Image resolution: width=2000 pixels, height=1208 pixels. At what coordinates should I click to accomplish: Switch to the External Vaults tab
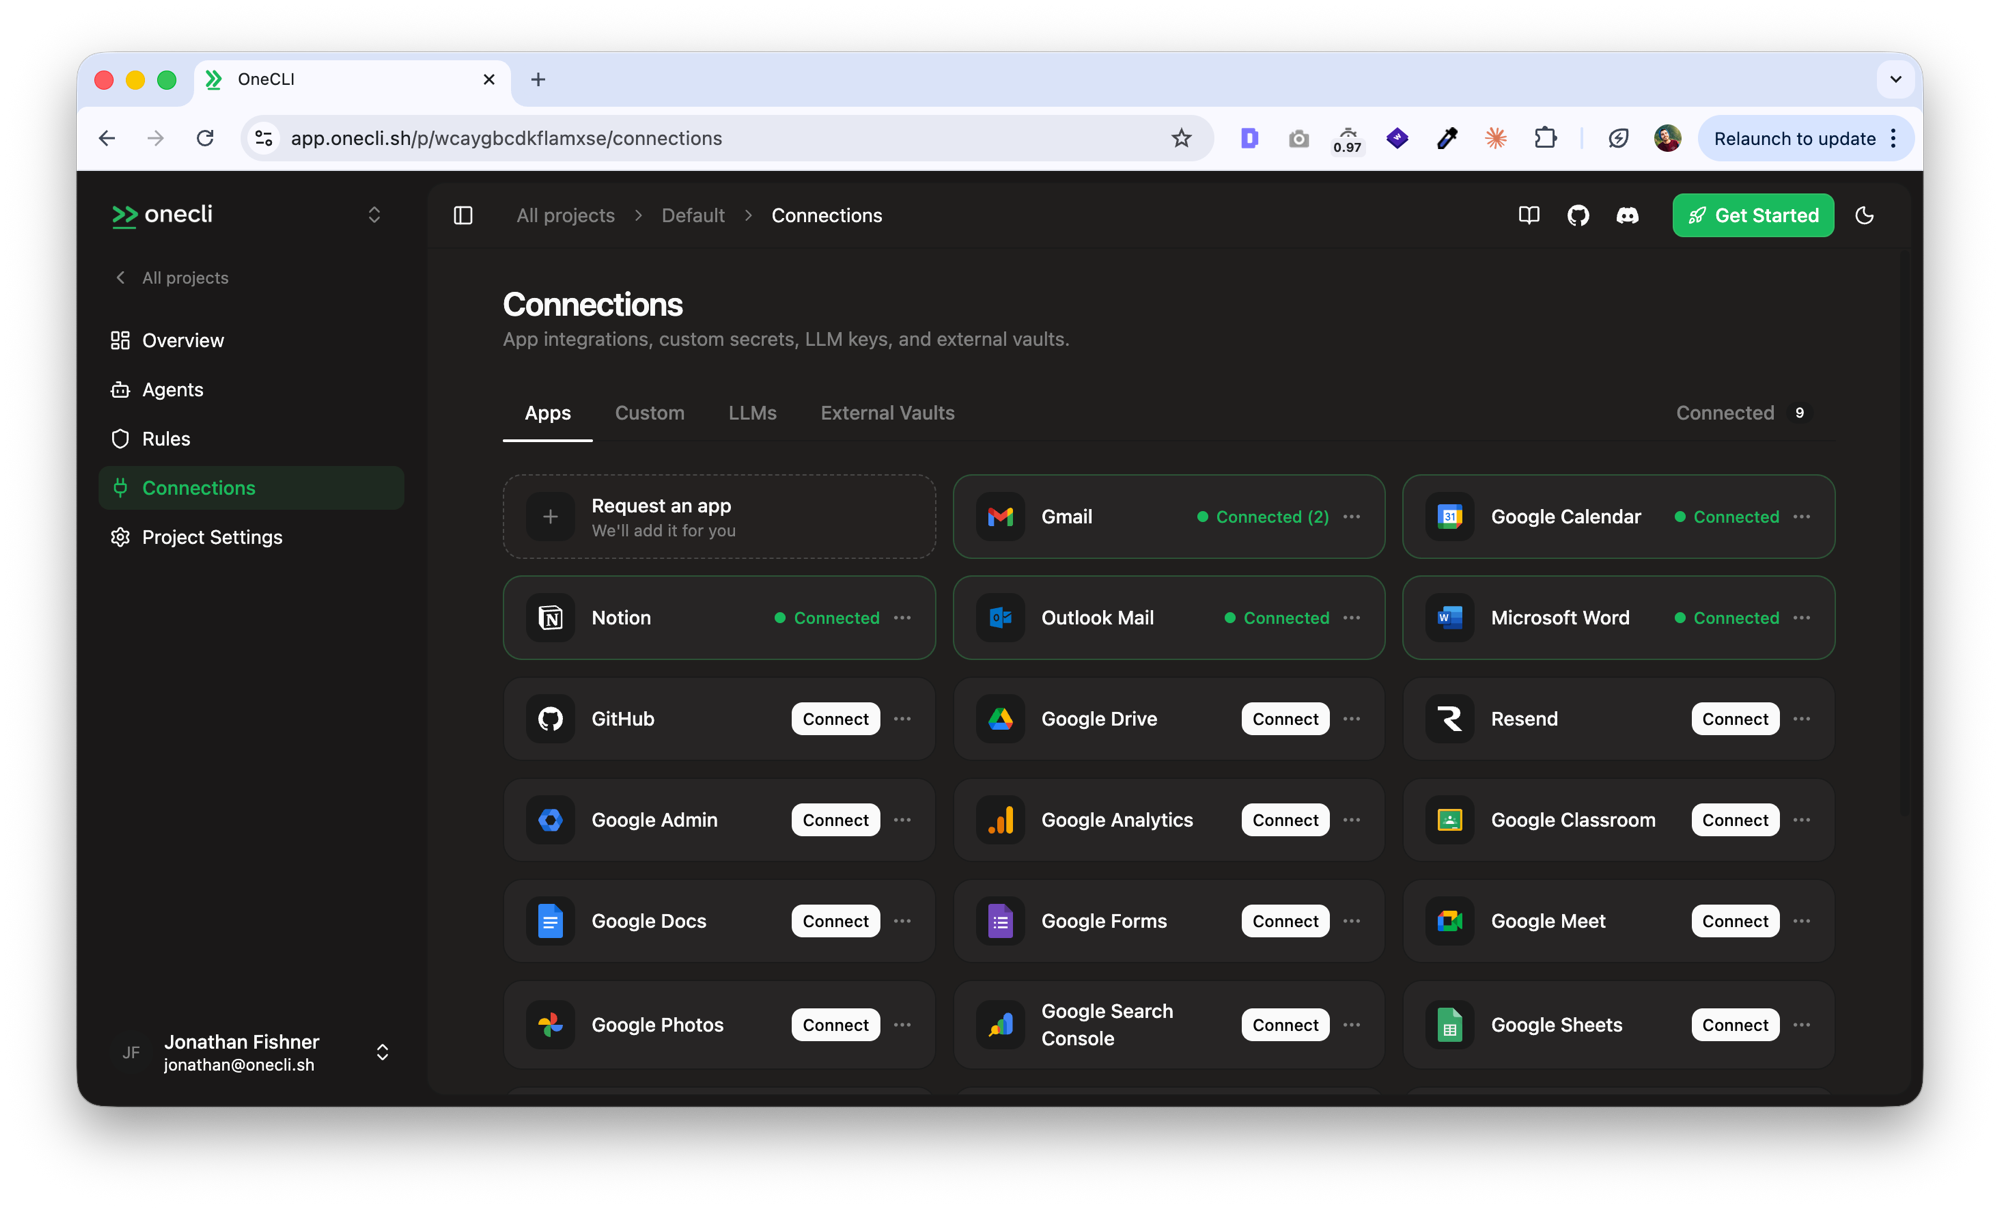(887, 413)
